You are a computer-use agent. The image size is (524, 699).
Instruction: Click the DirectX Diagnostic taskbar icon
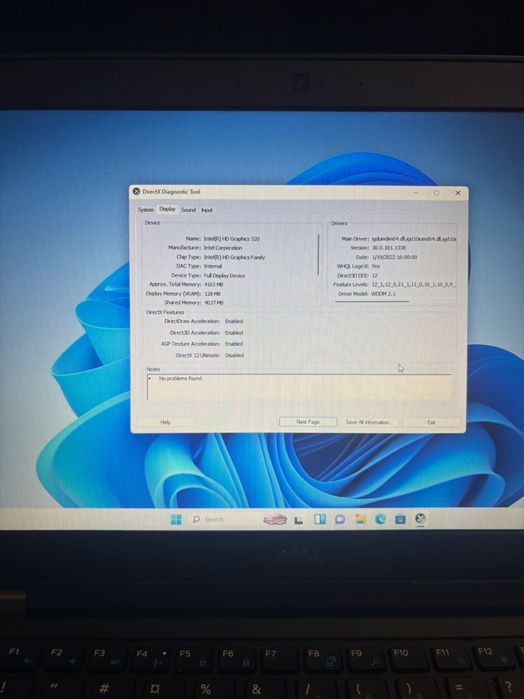[421, 518]
